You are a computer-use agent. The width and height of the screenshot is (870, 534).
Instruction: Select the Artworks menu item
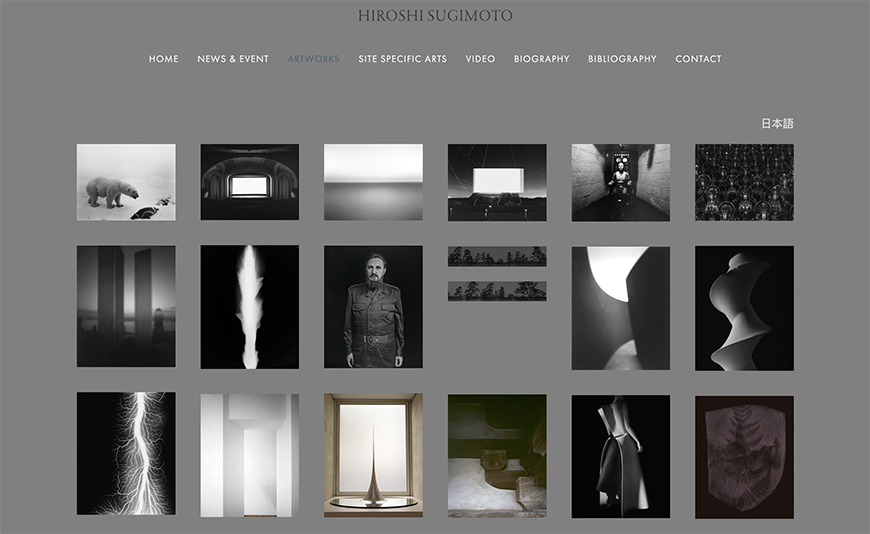313,59
